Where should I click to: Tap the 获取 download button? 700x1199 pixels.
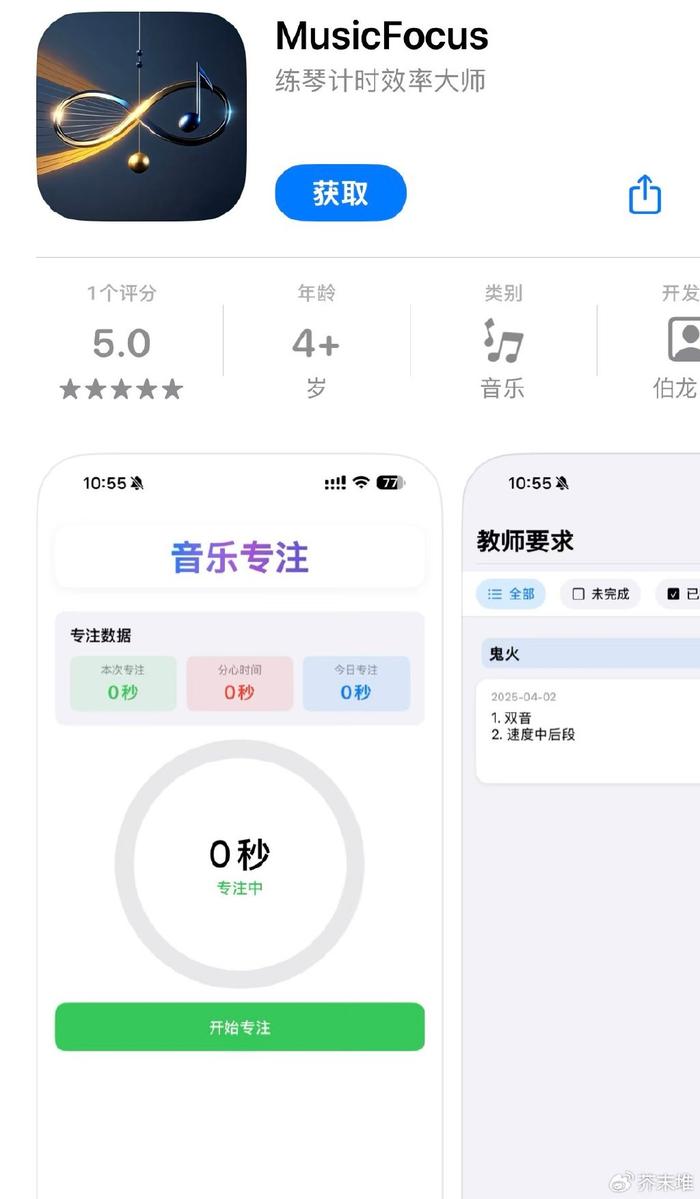[x=340, y=193]
